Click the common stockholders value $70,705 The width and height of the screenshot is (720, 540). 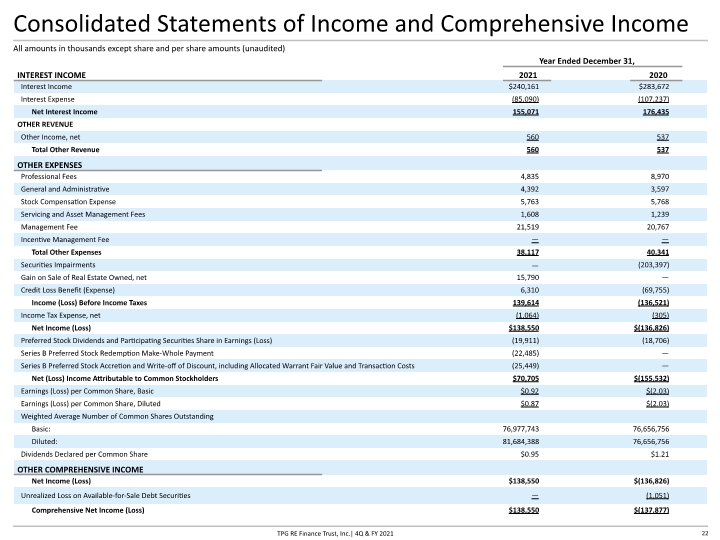pyautogui.click(x=526, y=378)
